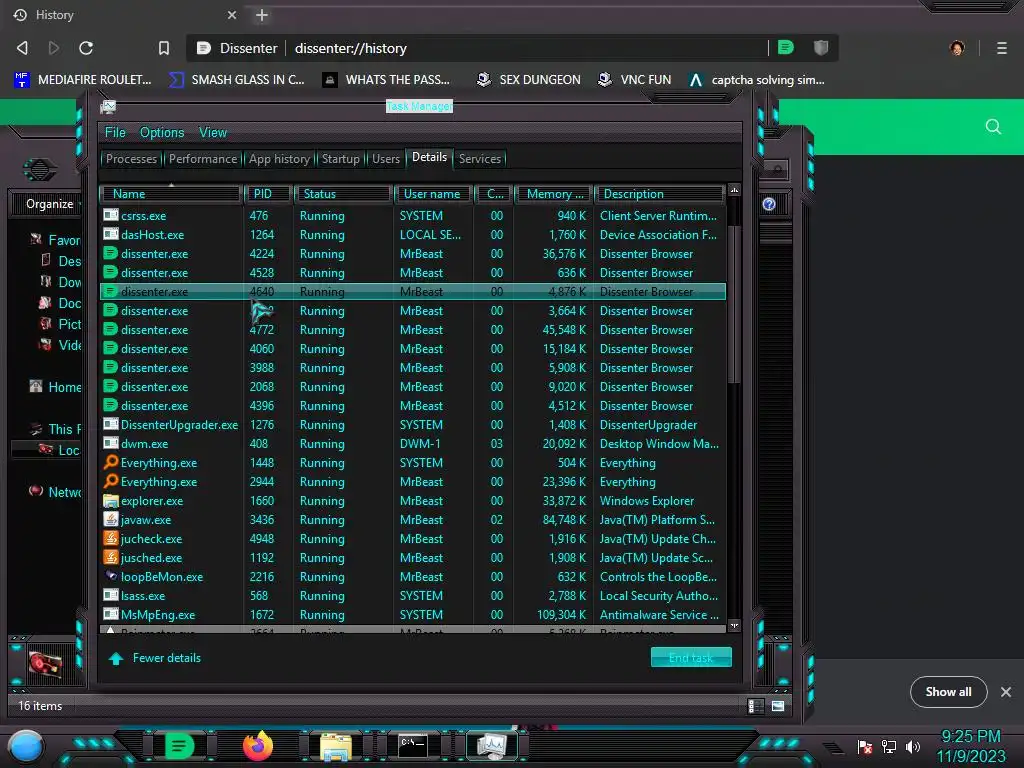The height and width of the screenshot is (768, 1024).
Task: Open the WHATS THE PASS... bookmark
Action: (x=387, y=80)
